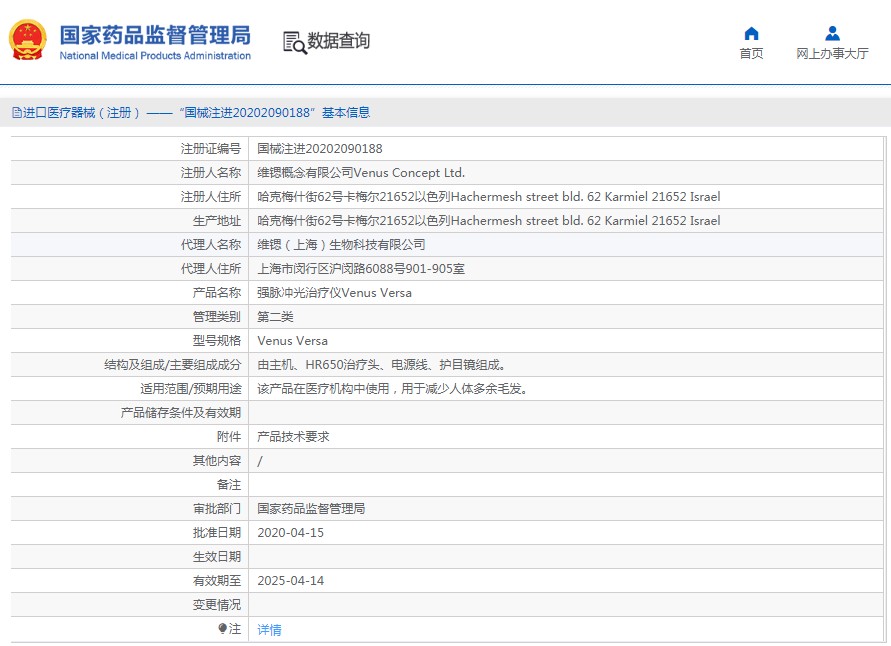Screen dimensions: 891x646
Task: Click the document icon before 进口医疗器械
Action: (16, 112)
